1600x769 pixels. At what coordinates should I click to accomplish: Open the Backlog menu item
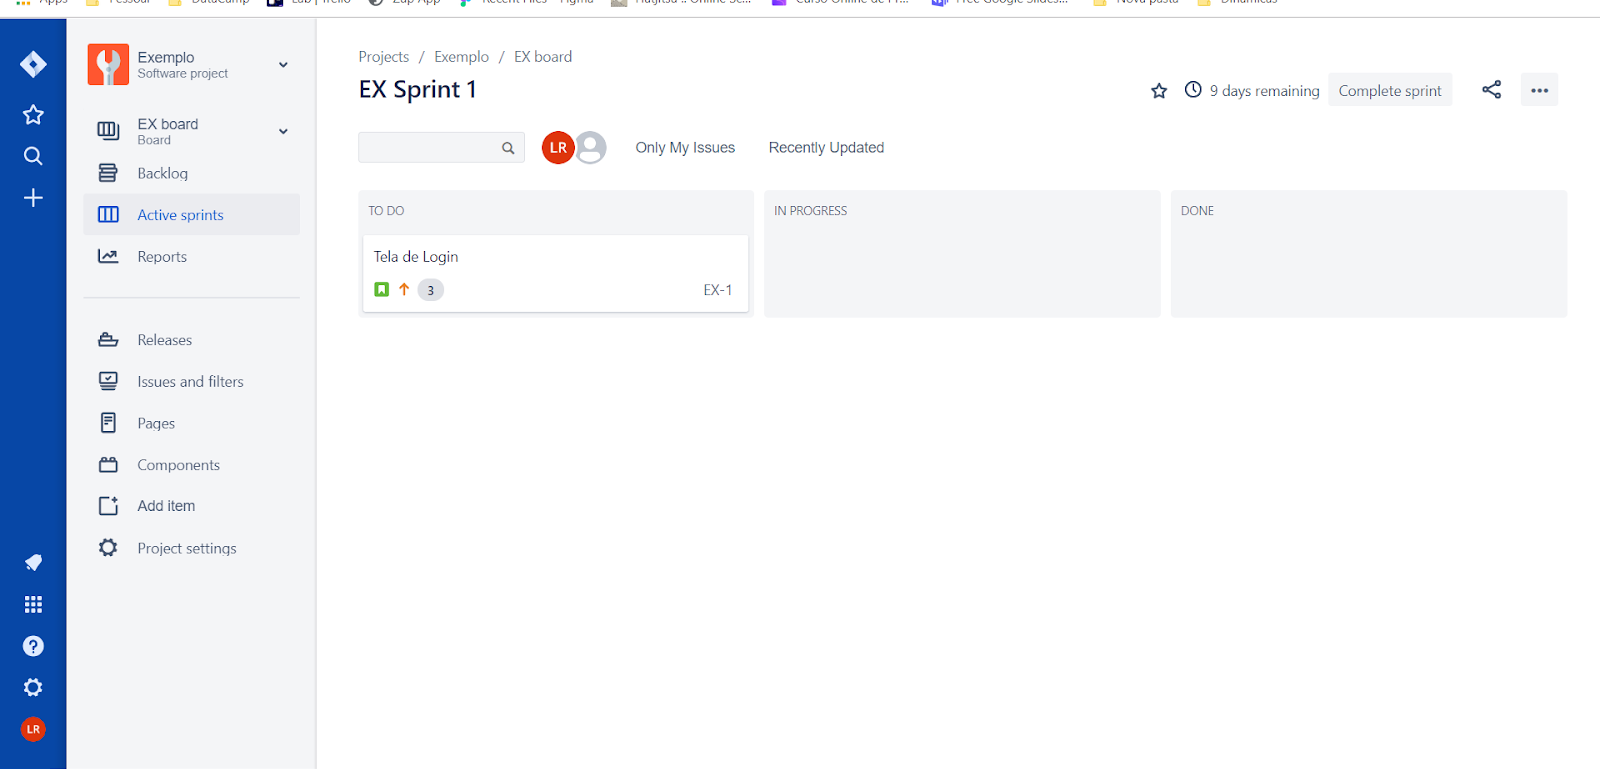[192, 173]
